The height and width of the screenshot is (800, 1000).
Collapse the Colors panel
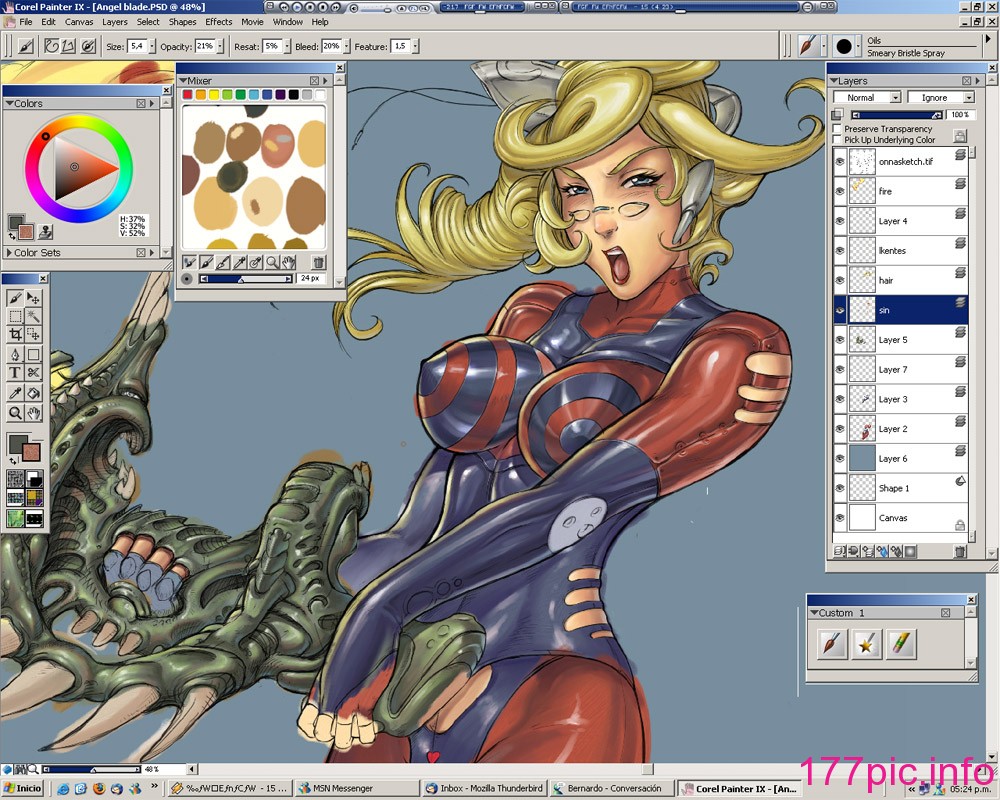10,103
